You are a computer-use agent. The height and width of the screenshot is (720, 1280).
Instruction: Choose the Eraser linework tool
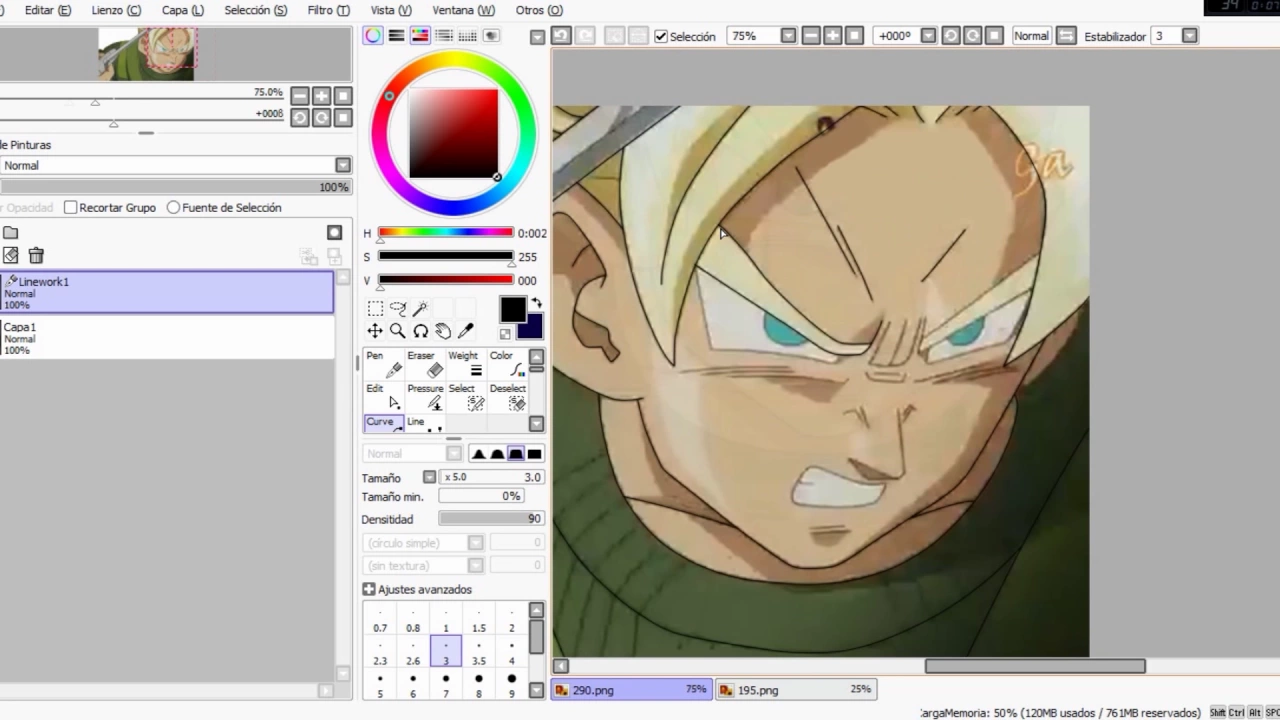pos(424,364)
